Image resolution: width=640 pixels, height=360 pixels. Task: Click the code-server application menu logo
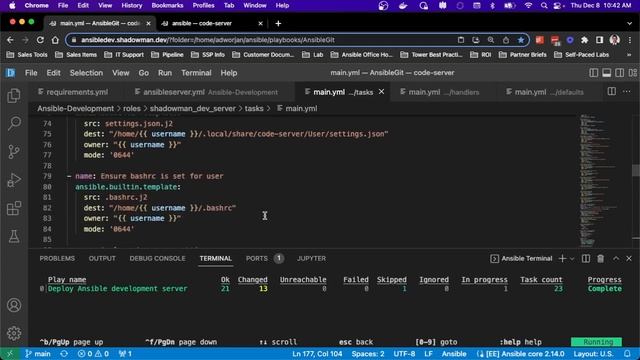[11, 73]
